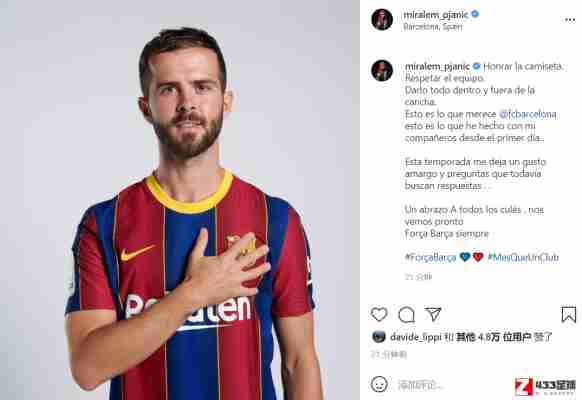Click the post photo of the player
Image resolution: width=582 pixels, height=400 pixels.
[x=180, y=200]
